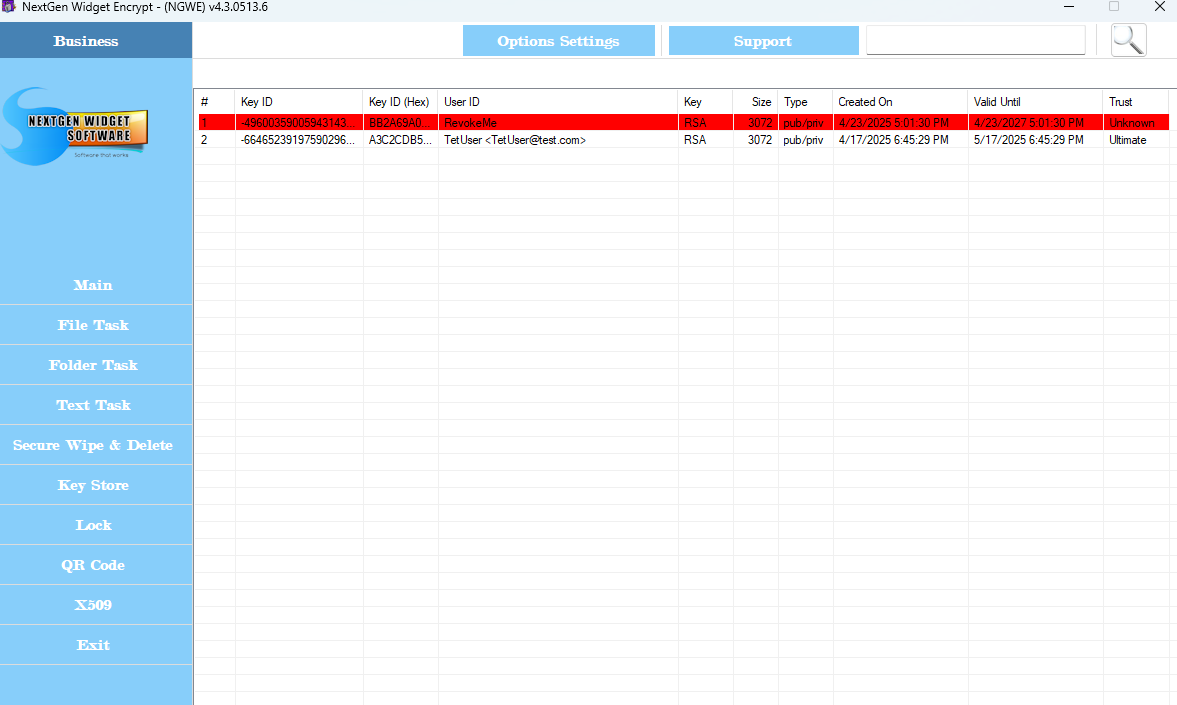Sort by Key ID column header

299,102
